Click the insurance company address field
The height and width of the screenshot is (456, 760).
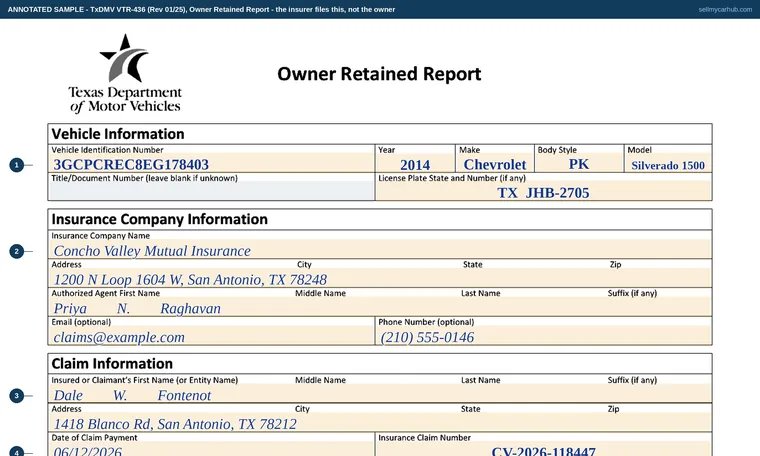[x=380, y=279]
